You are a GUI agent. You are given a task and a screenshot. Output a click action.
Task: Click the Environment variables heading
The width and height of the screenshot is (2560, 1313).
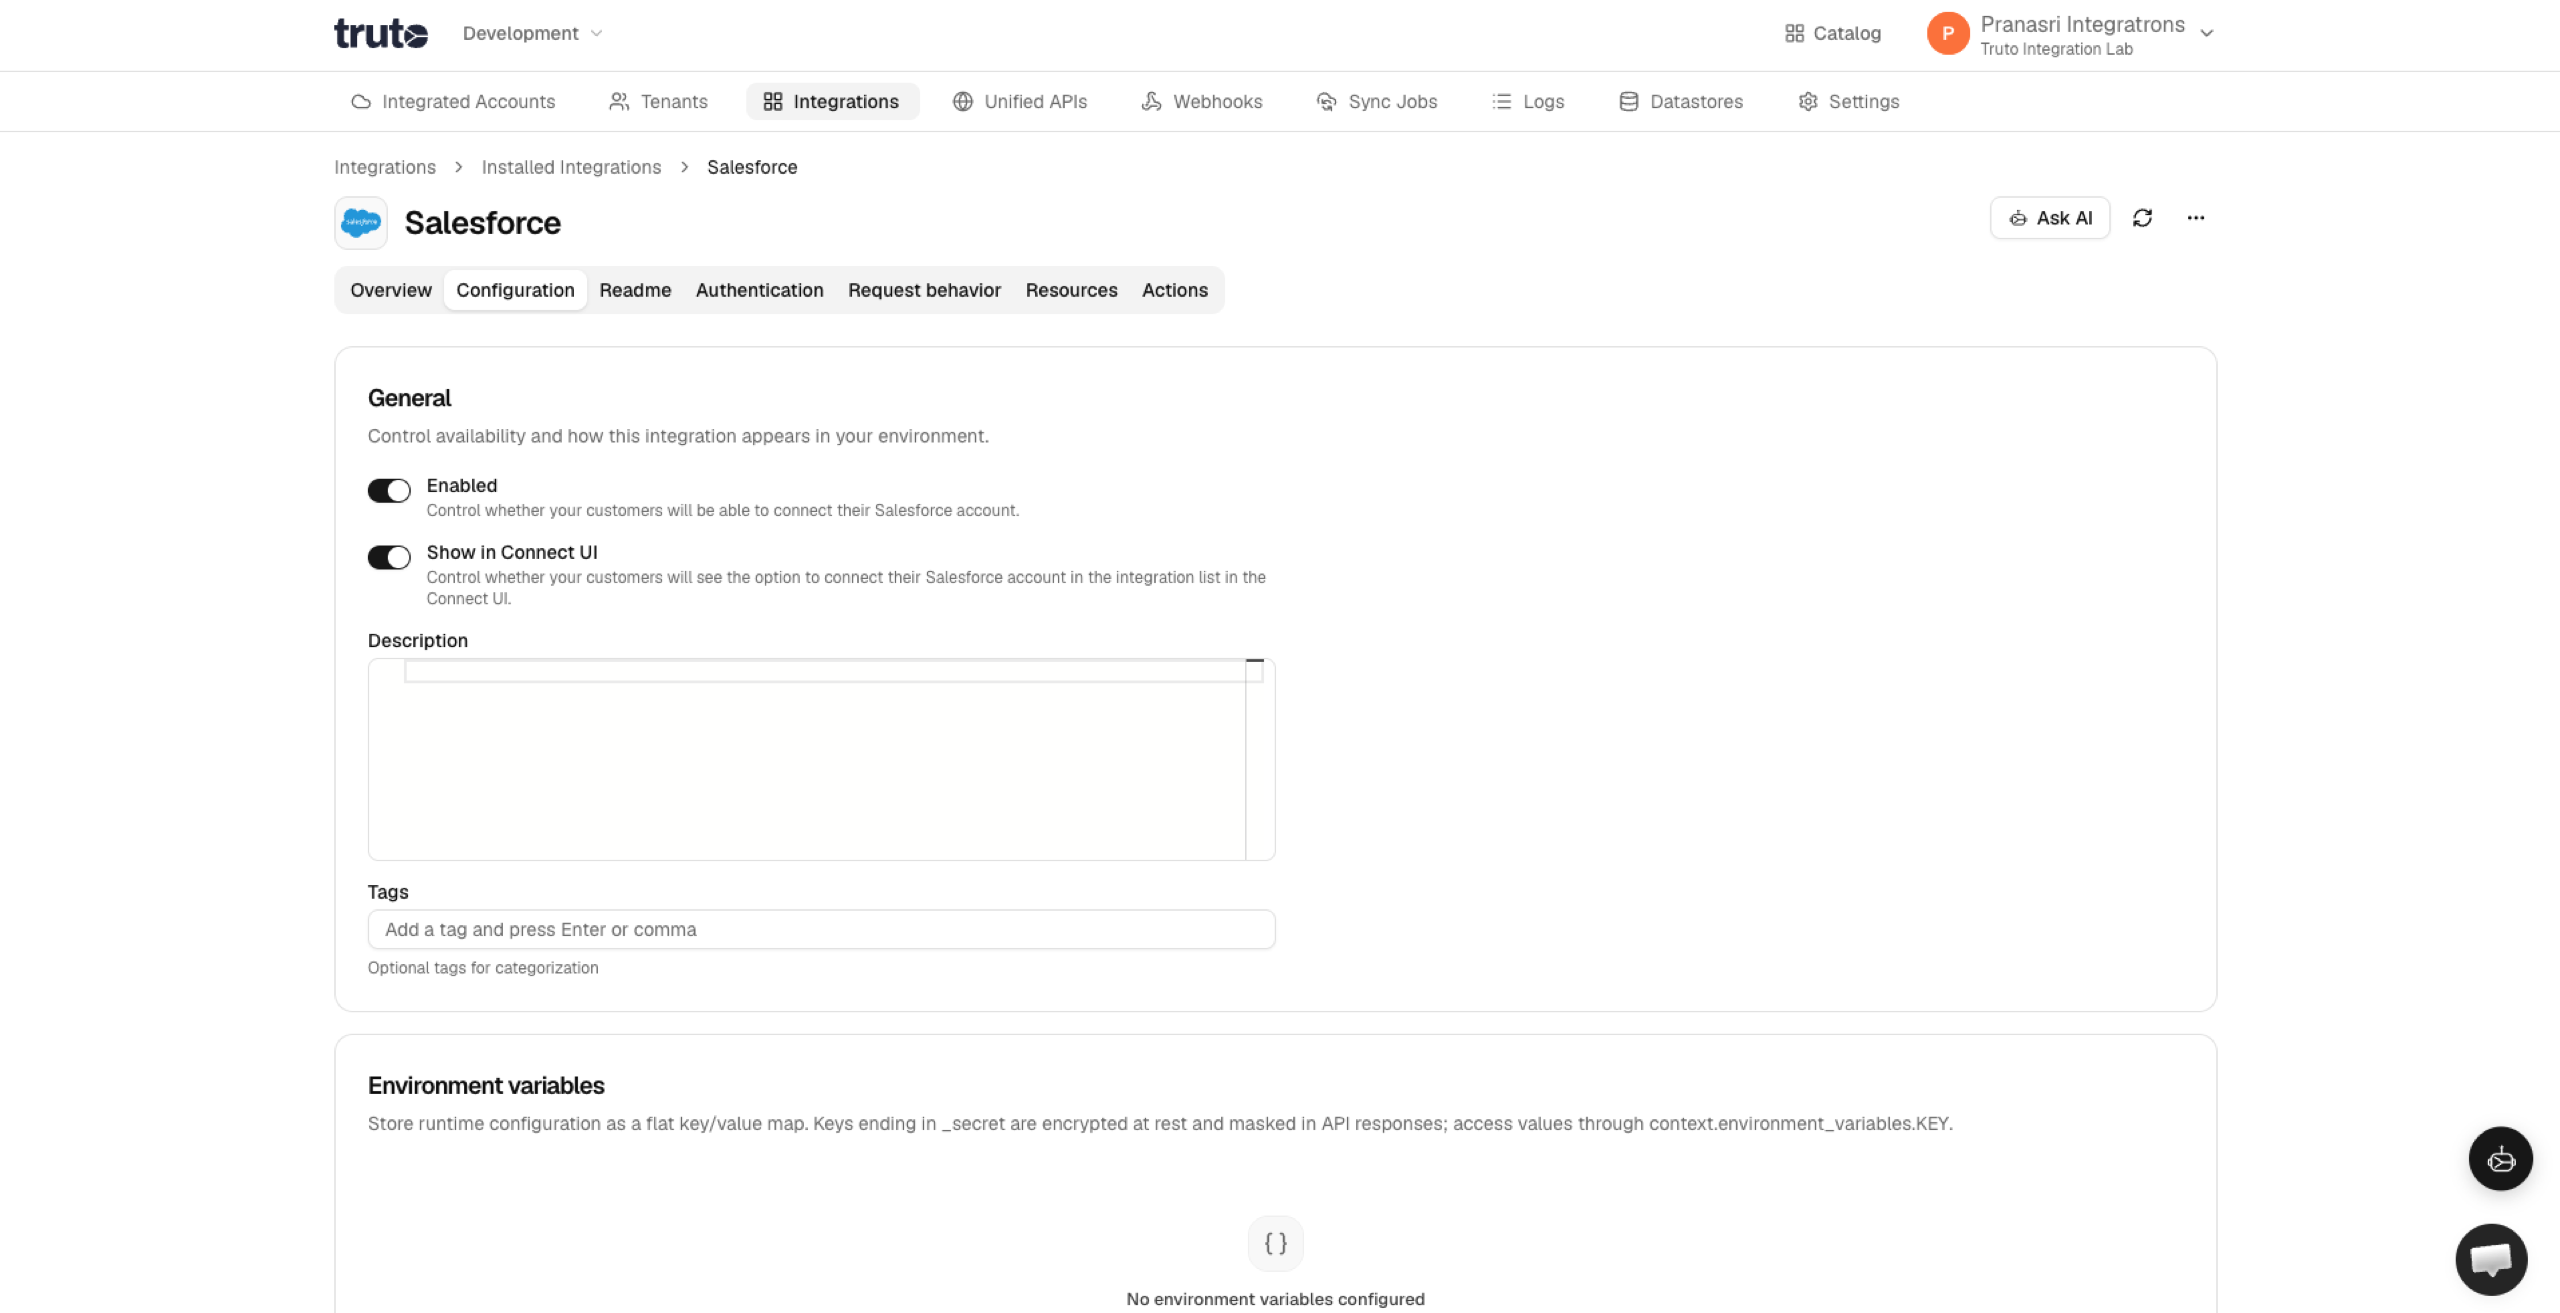486,1086
